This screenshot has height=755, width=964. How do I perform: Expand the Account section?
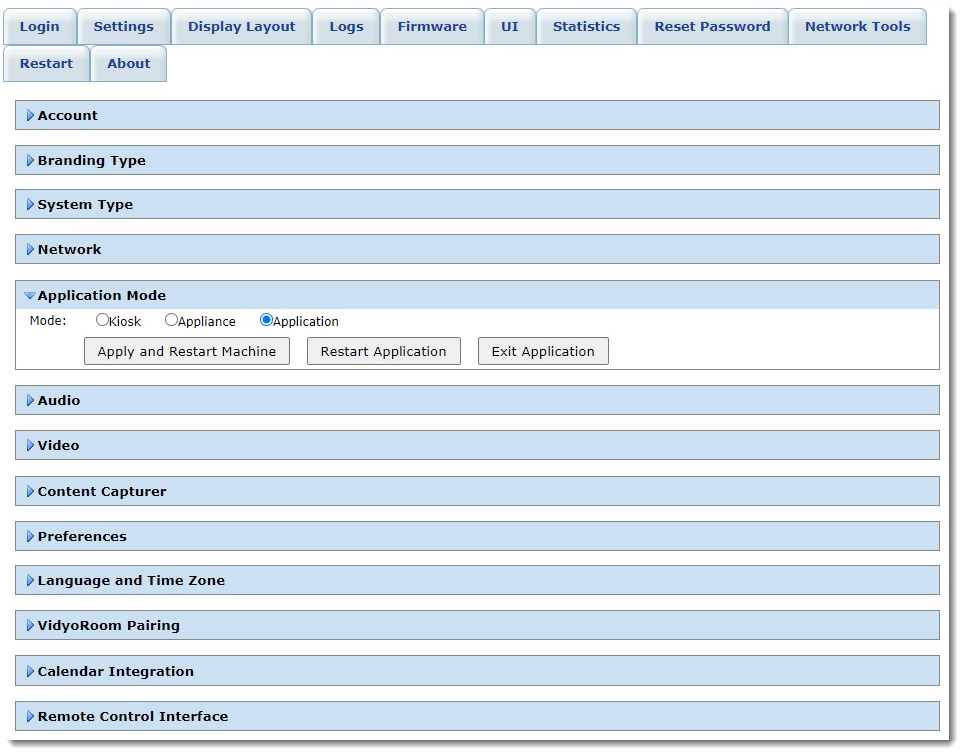tap(477, 115)
